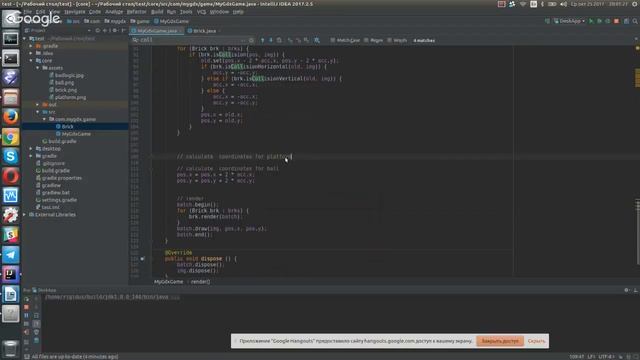Viewport: 640px width, 360px height.
Task: Click the orange stop-sharing button in Hangouts notification
Action: click(500, 341)
